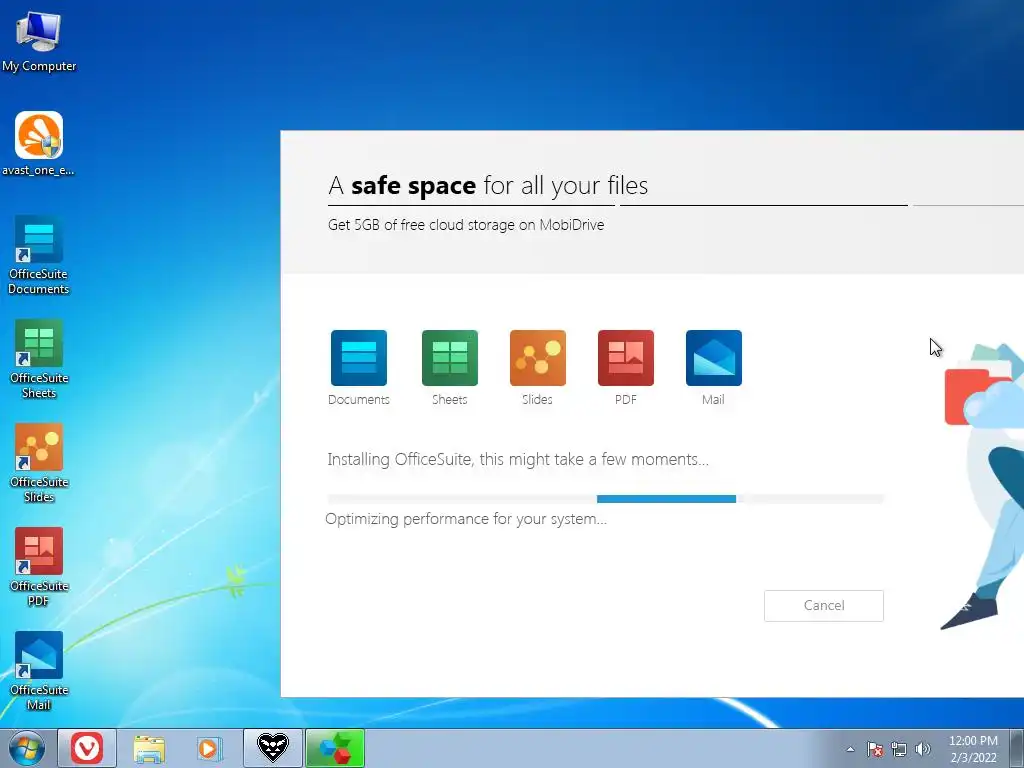Click the 'Installing OfficeSuite' status message
This screenshot has height=768, width=1024.
518,459
